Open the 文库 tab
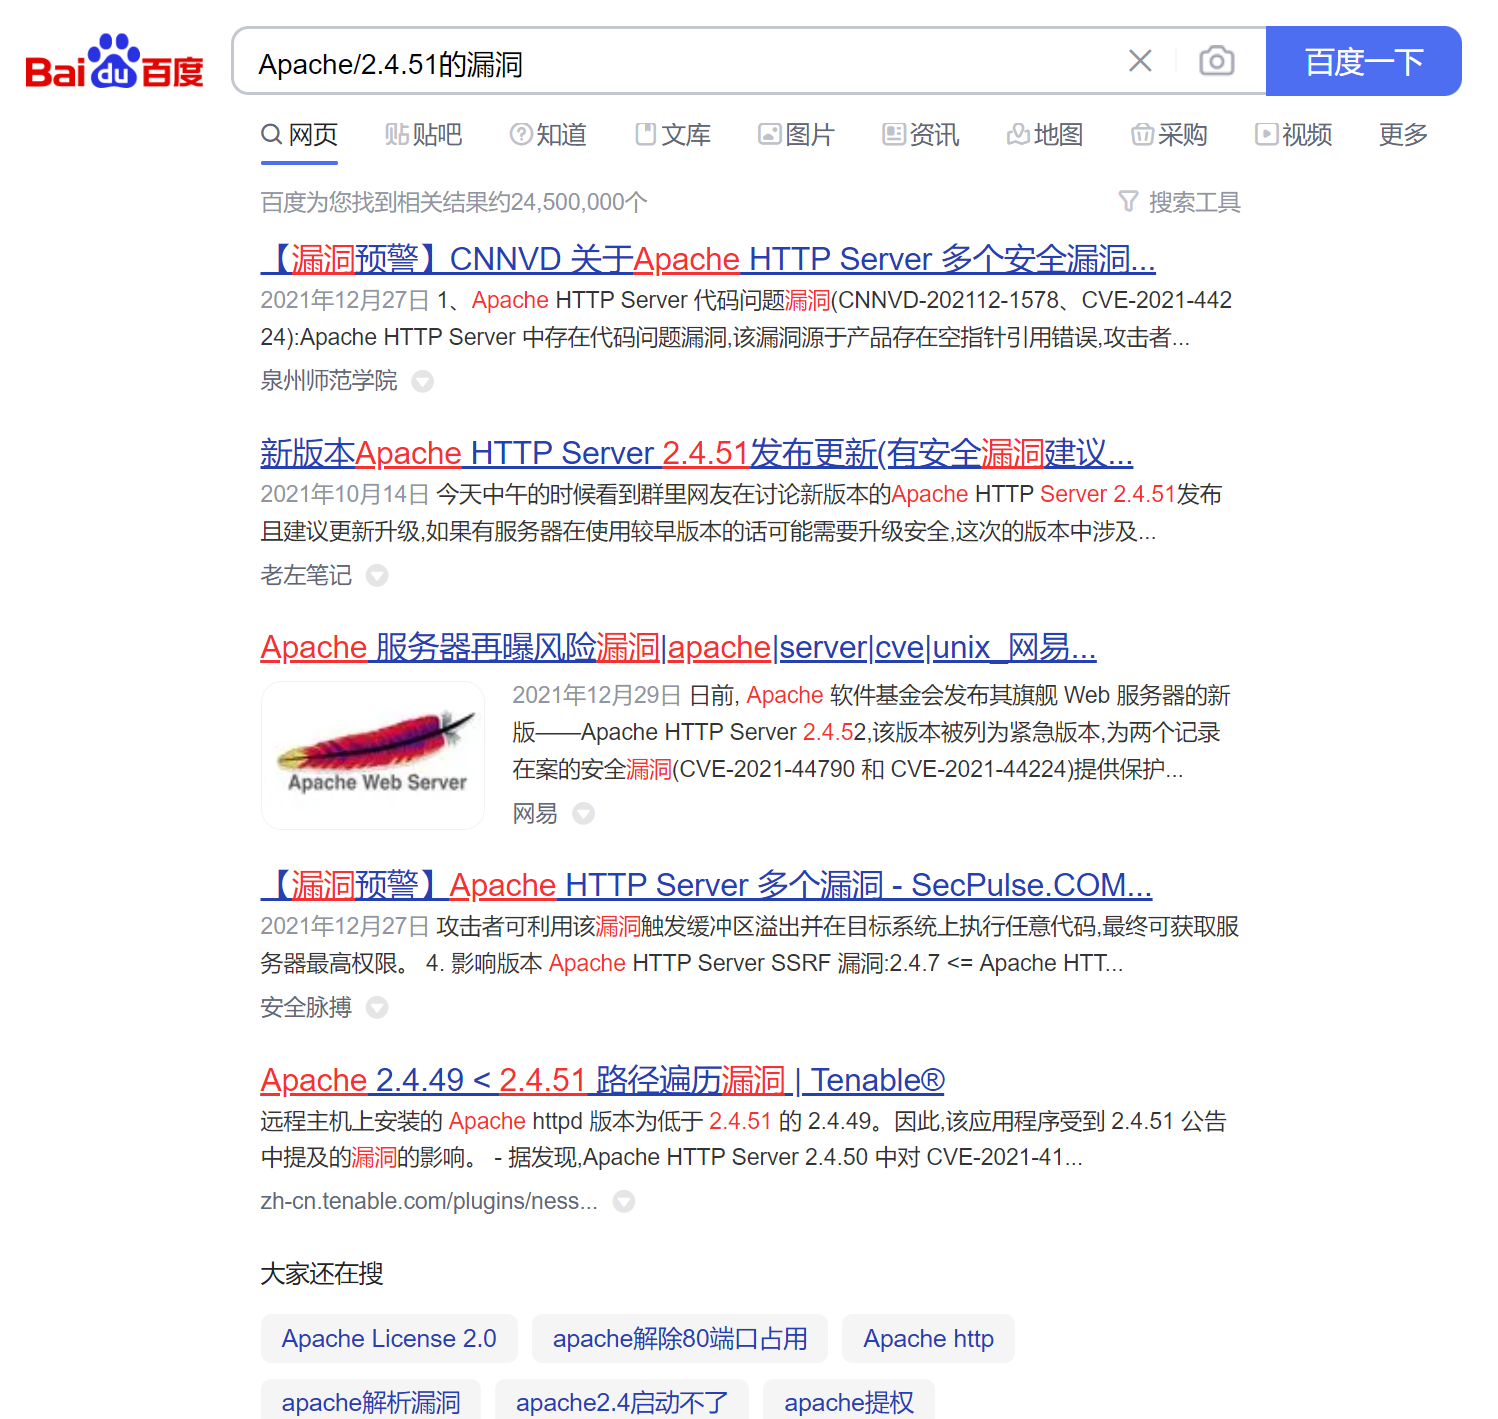The image size is (1498, 1419). click(x=673, y=135)
